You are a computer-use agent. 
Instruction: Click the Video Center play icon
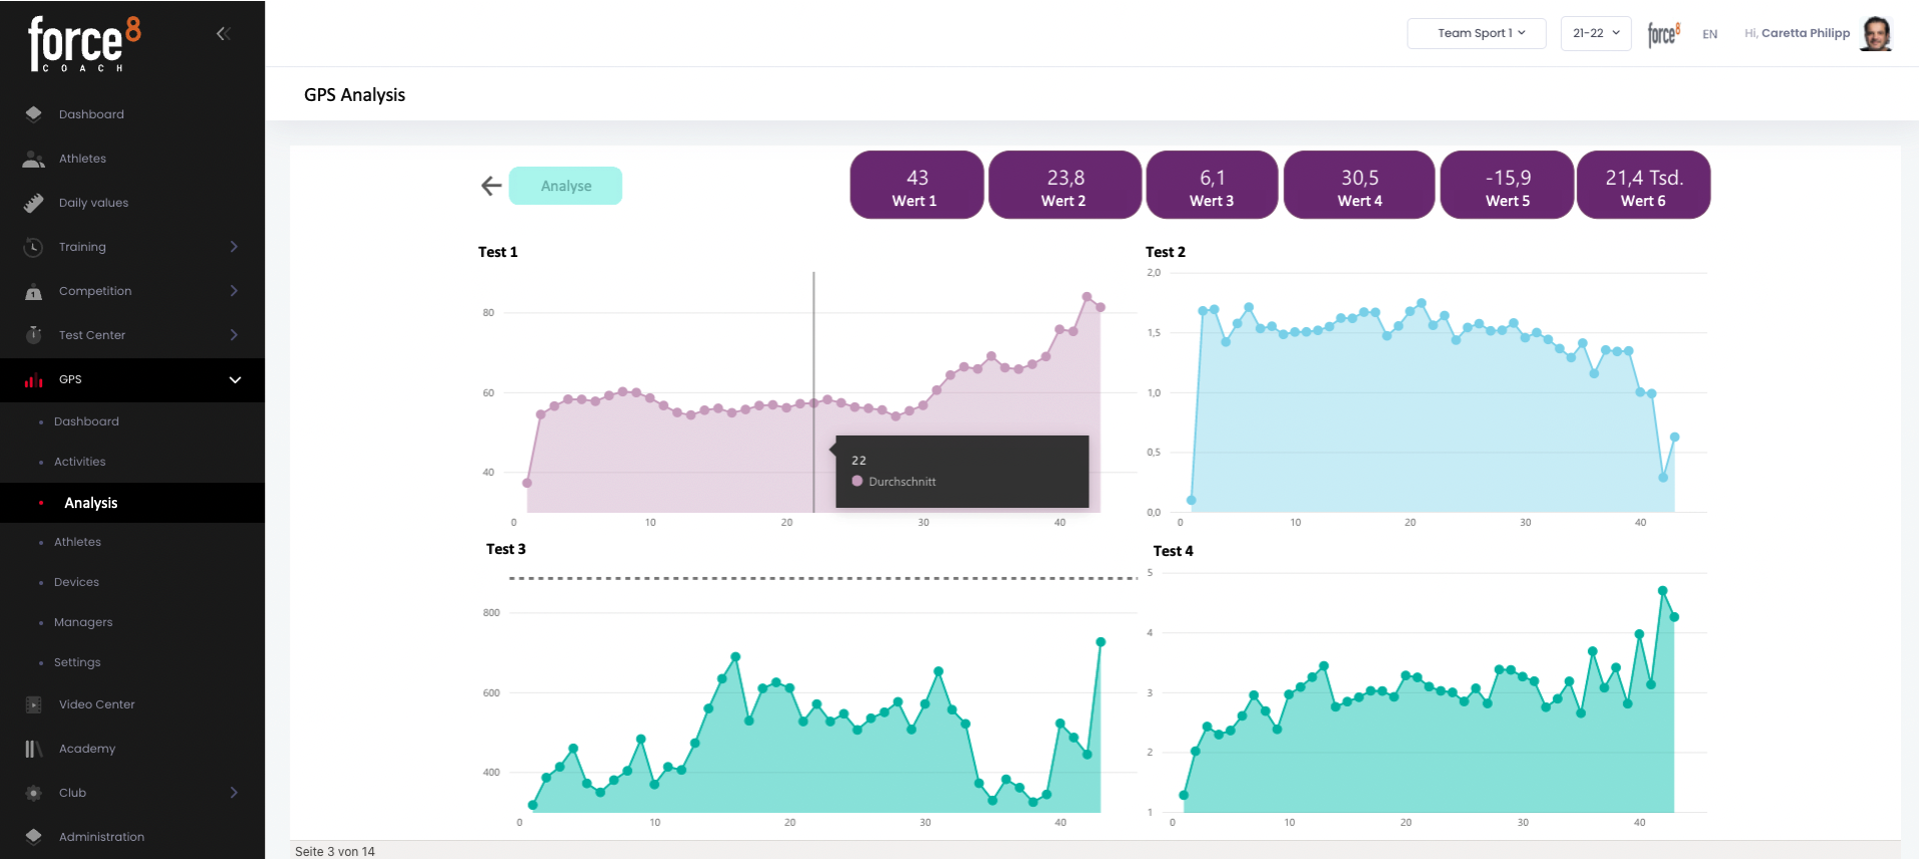tap(34, 705)
